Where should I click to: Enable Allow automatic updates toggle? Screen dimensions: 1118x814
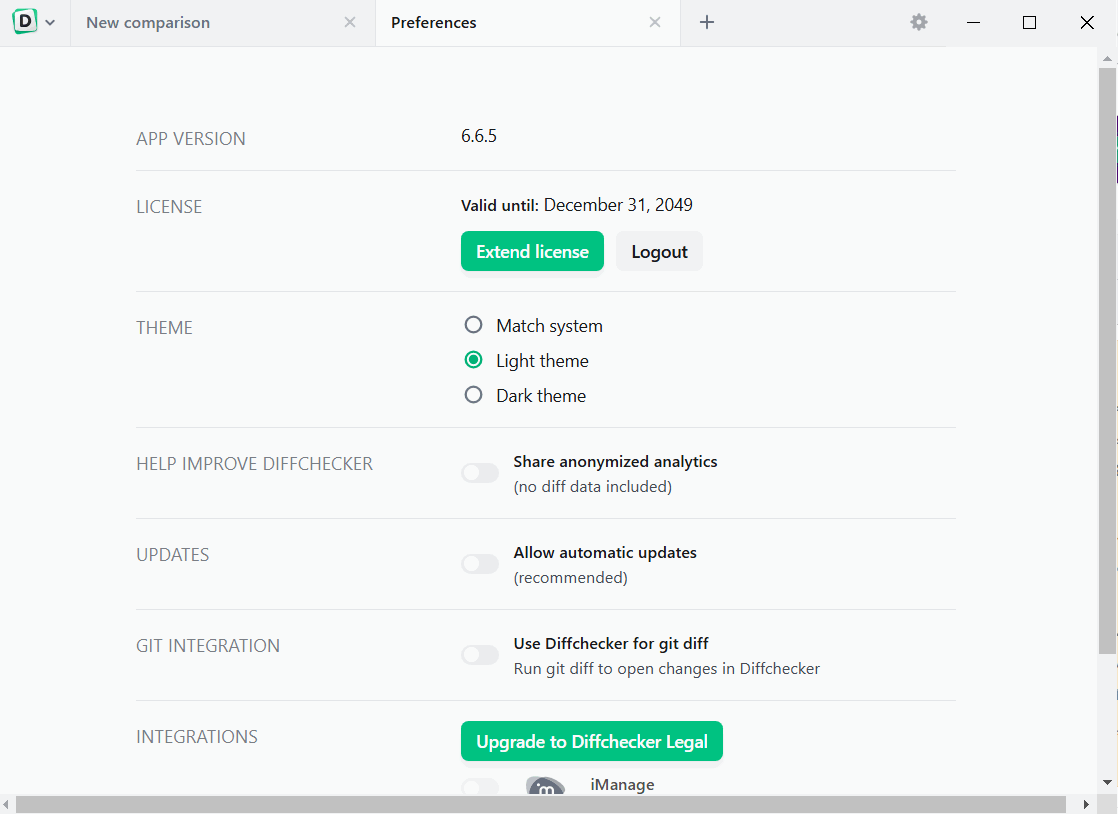pos(480,564)
